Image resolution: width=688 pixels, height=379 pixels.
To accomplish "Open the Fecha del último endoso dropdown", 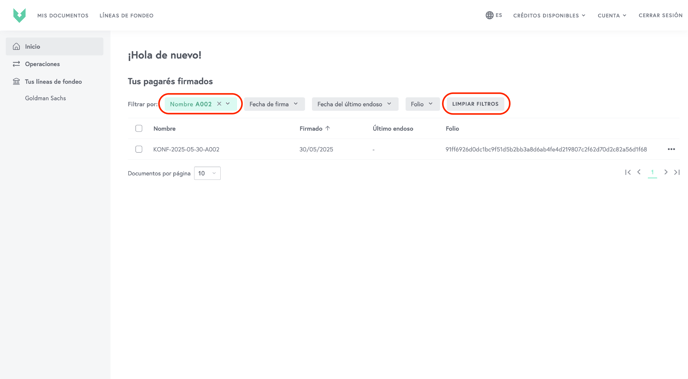I will pyautogui.click(x=355, y=104).
